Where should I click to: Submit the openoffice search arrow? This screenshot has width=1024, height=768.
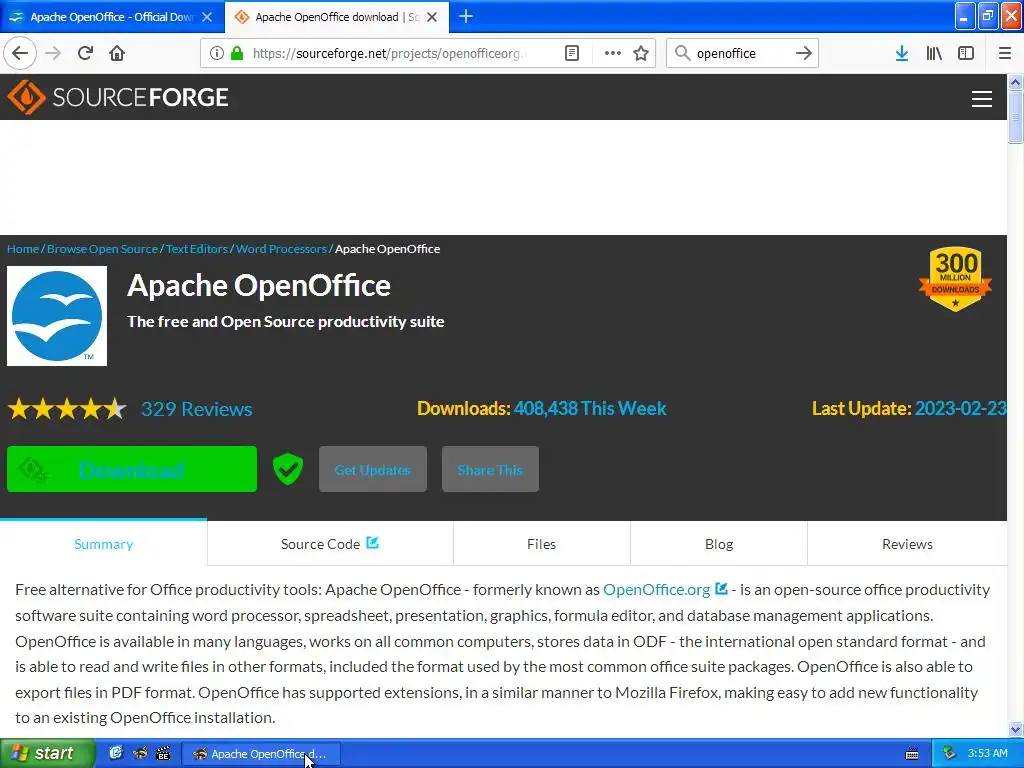point(804,53)
